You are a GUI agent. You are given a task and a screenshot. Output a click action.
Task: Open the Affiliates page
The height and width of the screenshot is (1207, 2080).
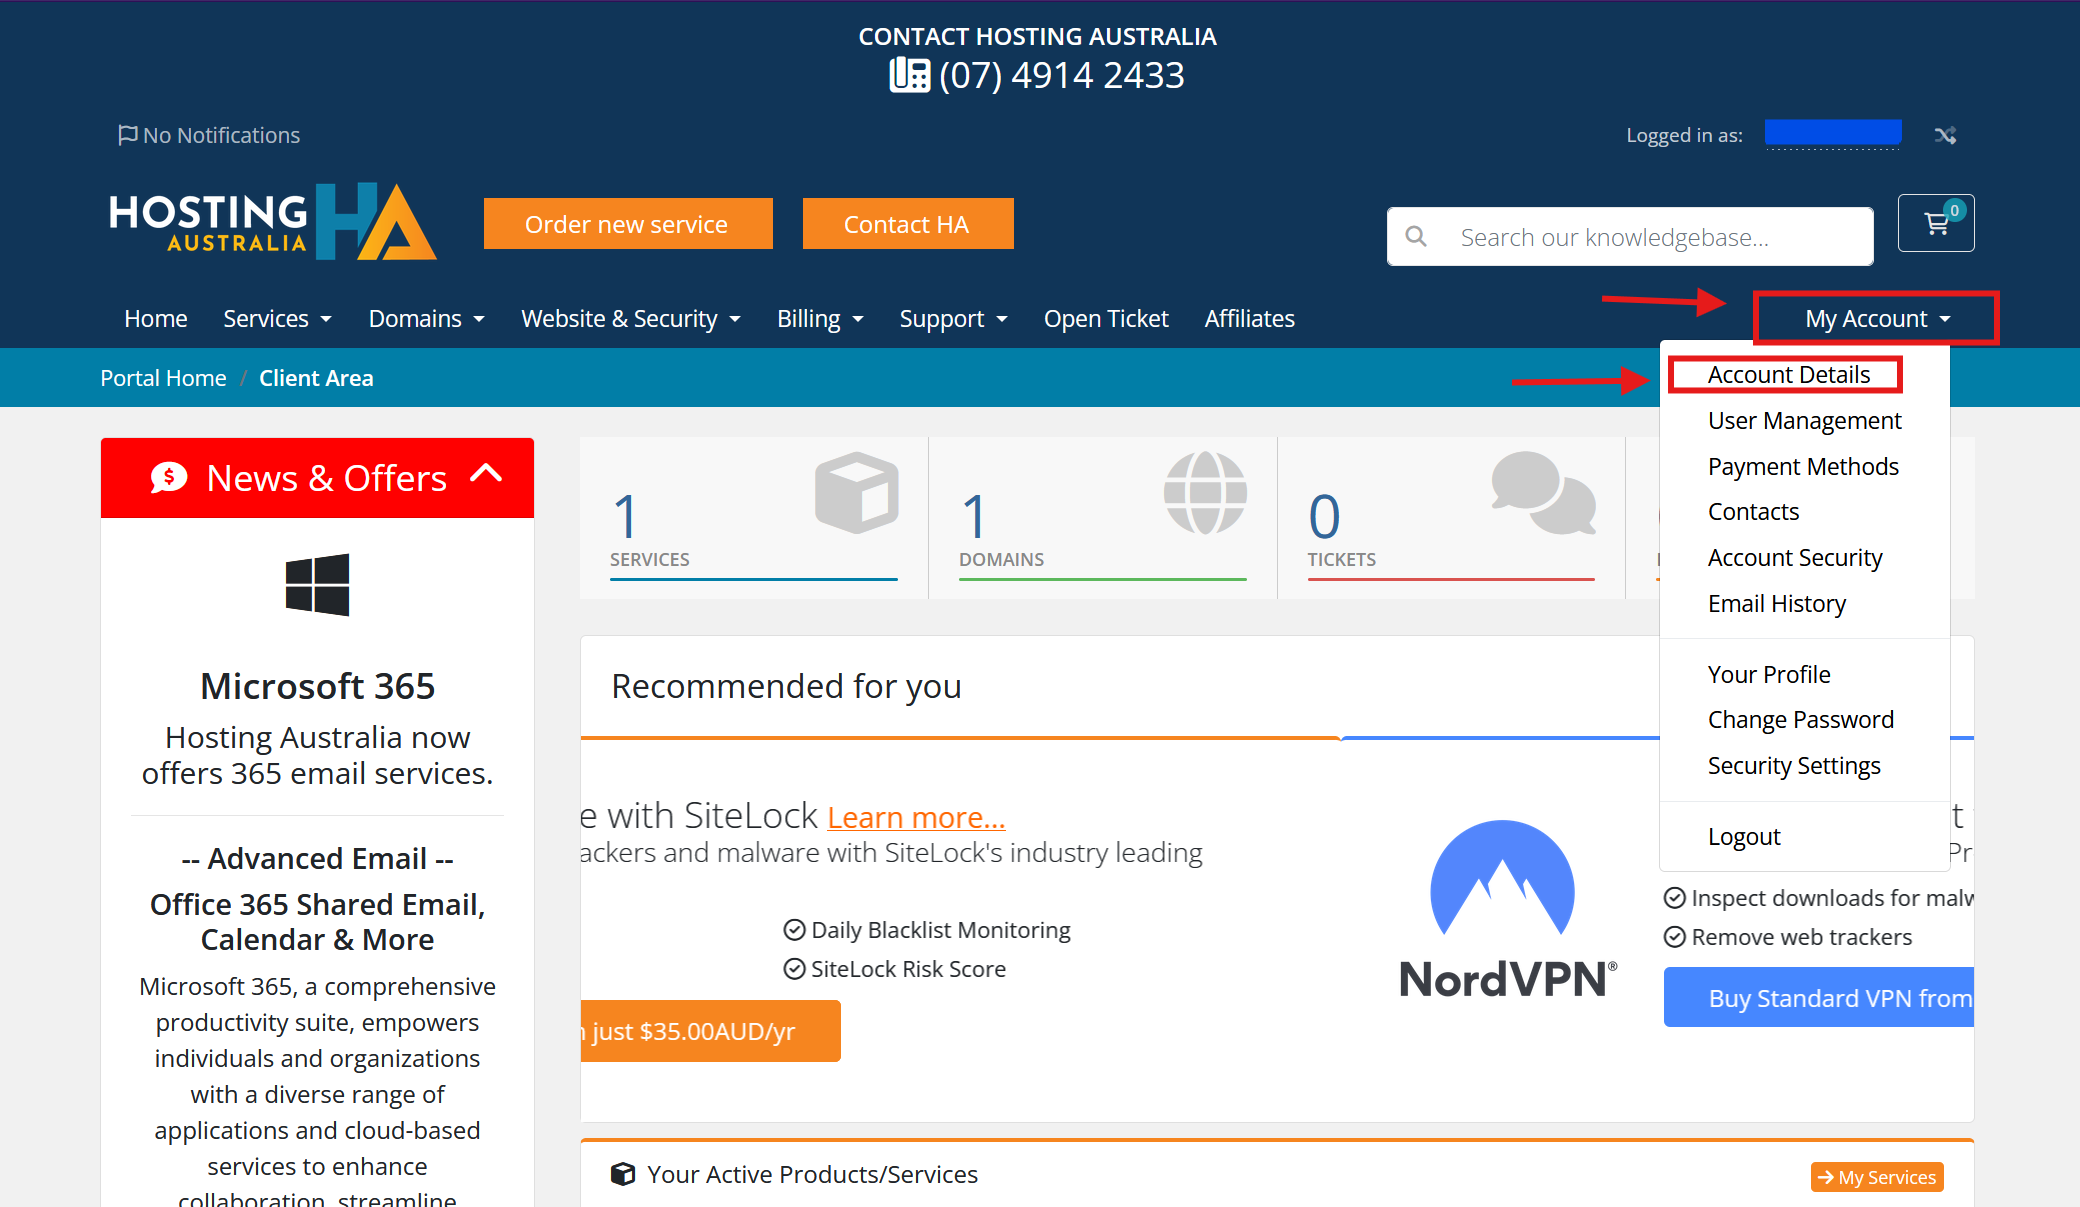pyautogui.click(x=1249, y=319)
